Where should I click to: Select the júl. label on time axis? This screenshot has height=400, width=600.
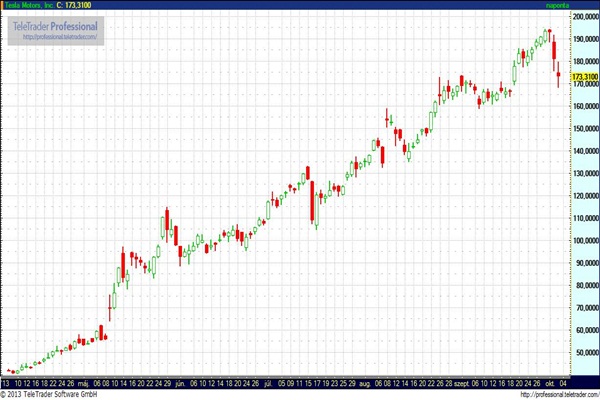pos(269,382)
